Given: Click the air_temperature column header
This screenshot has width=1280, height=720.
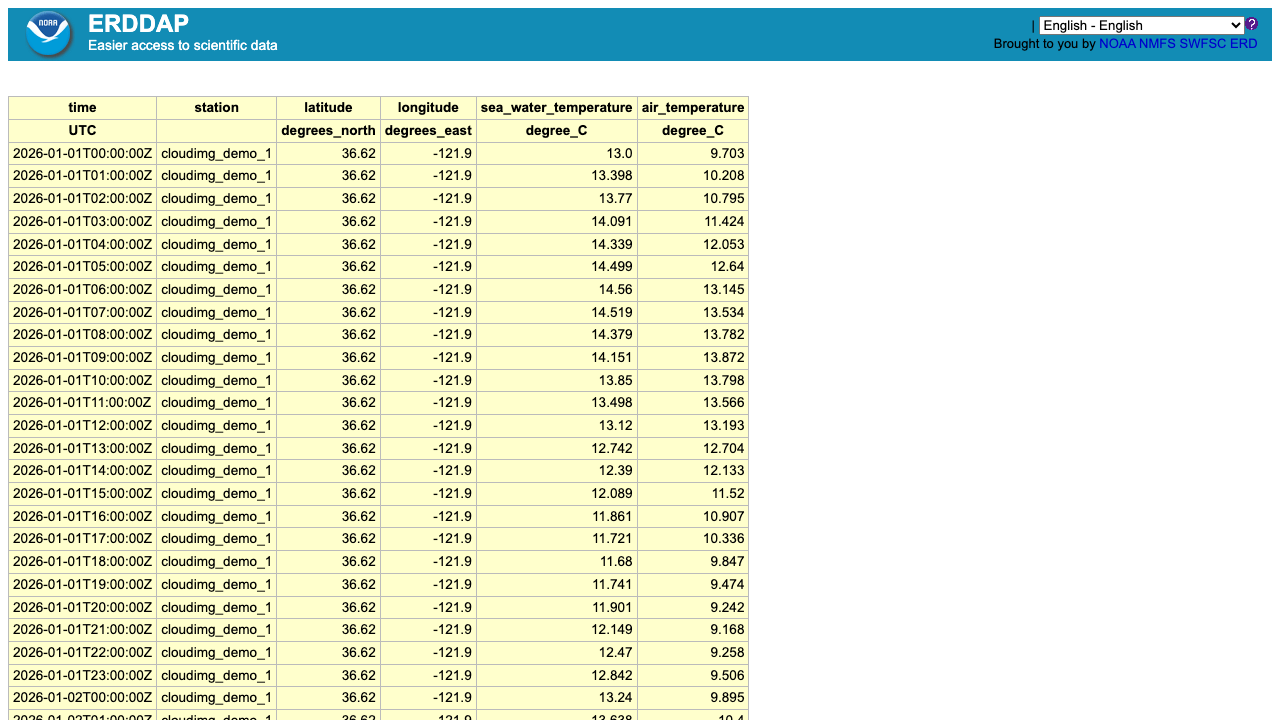Looking at the screenshot, I should pos(693,108).
